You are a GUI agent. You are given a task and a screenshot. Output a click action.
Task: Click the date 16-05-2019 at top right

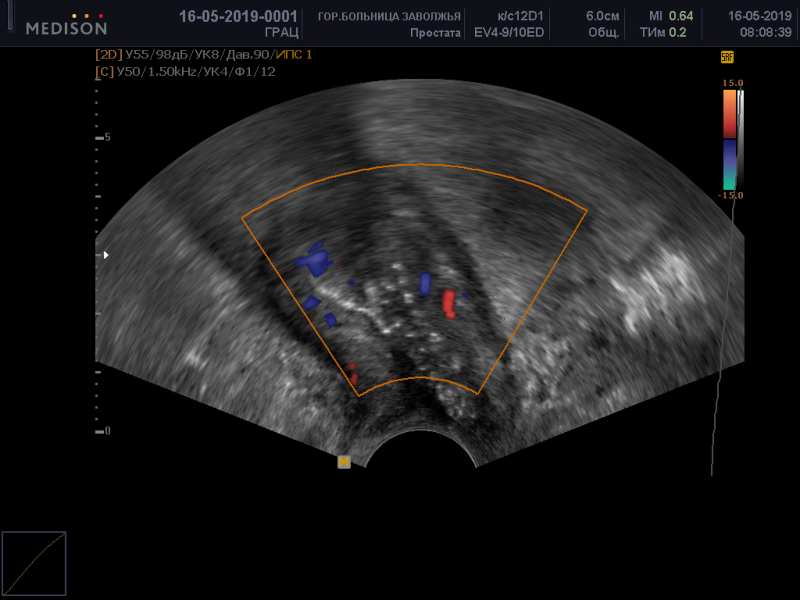[760, 16]
